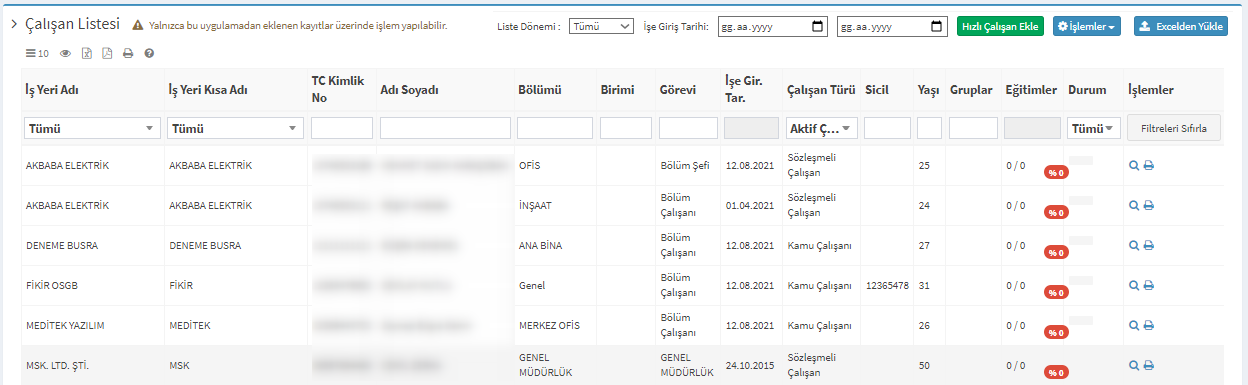
Task: Open calendar picker of second date field
Action: [937, 27]
